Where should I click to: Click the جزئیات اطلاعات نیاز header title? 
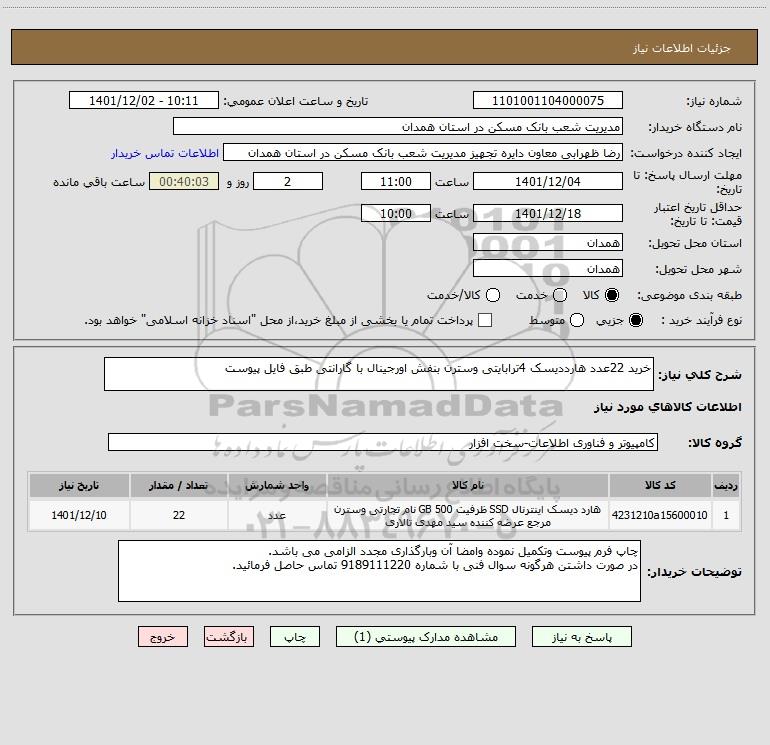coord(682,48)
